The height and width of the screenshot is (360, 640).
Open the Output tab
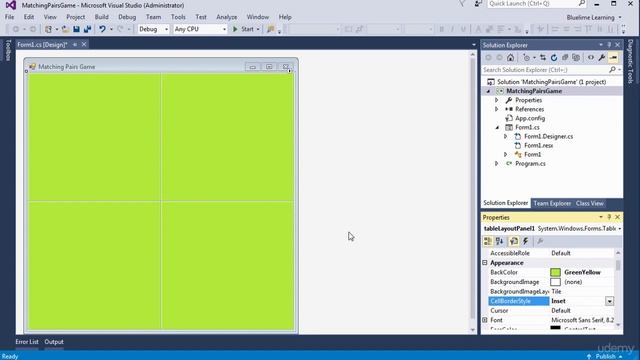[x=54, y=342]
